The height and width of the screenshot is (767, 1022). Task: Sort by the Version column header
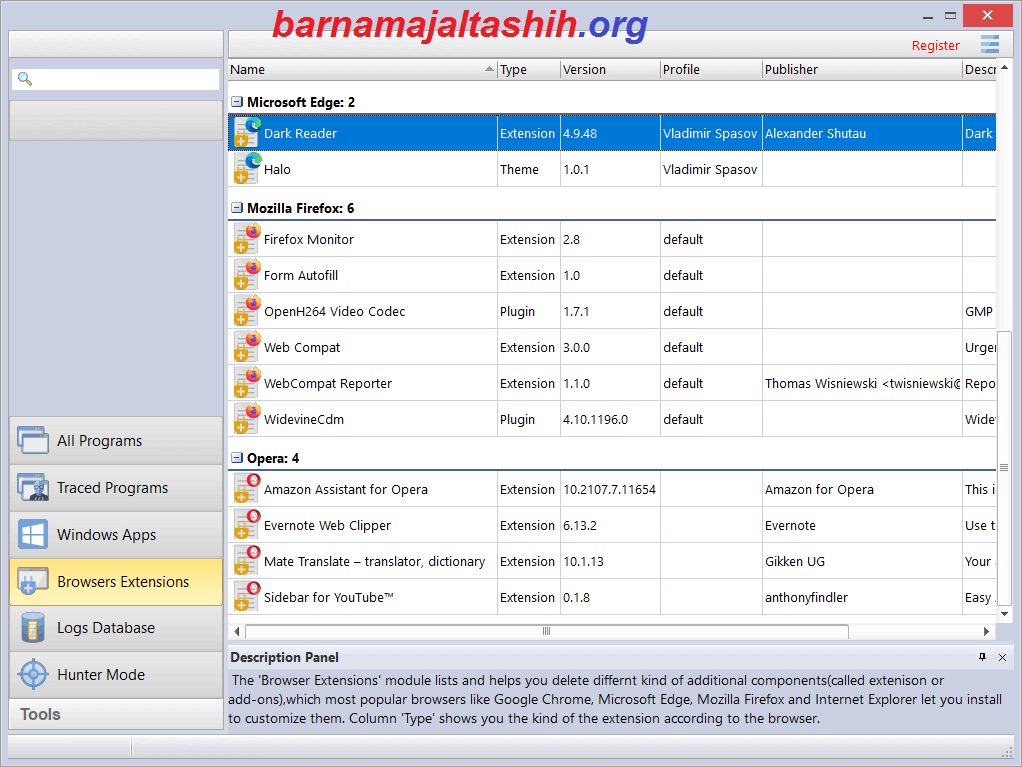(x=611, y=70)
